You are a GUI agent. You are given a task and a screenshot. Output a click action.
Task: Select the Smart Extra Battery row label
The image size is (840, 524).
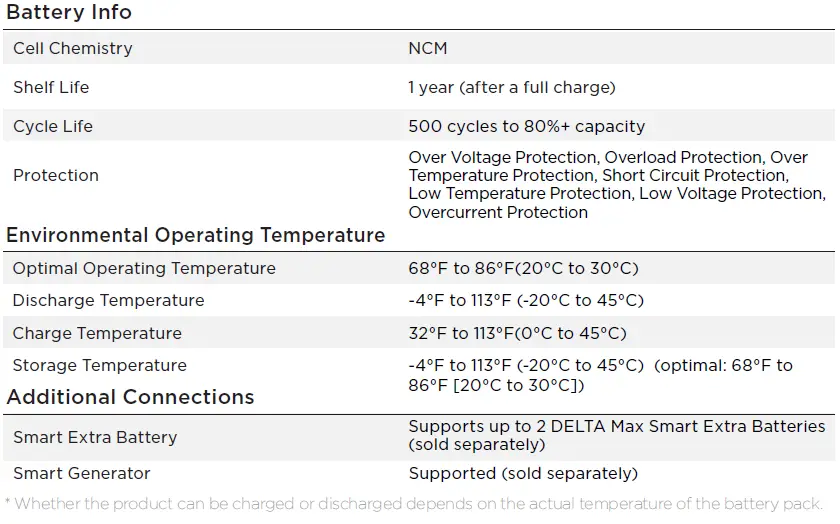[95, 437]
